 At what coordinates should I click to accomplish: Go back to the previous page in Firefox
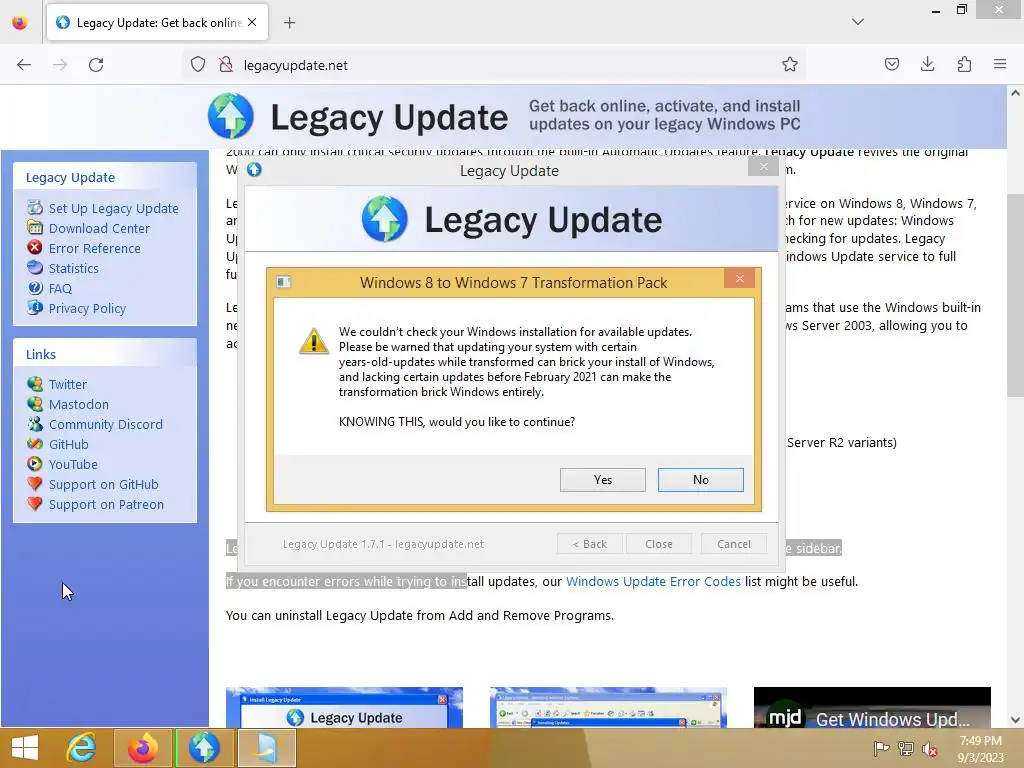tap(24, 65)
